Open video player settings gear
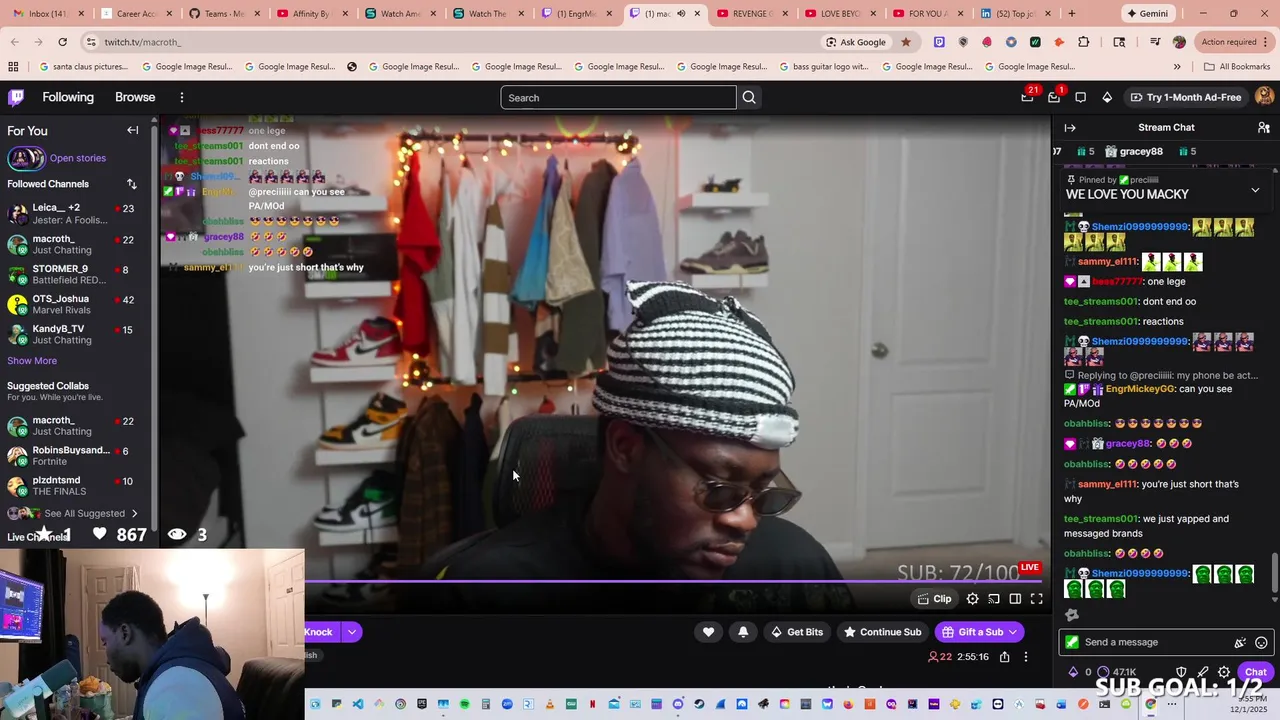Image resolution: width=1280 pixels, height=720 pixels. (972, 599)
